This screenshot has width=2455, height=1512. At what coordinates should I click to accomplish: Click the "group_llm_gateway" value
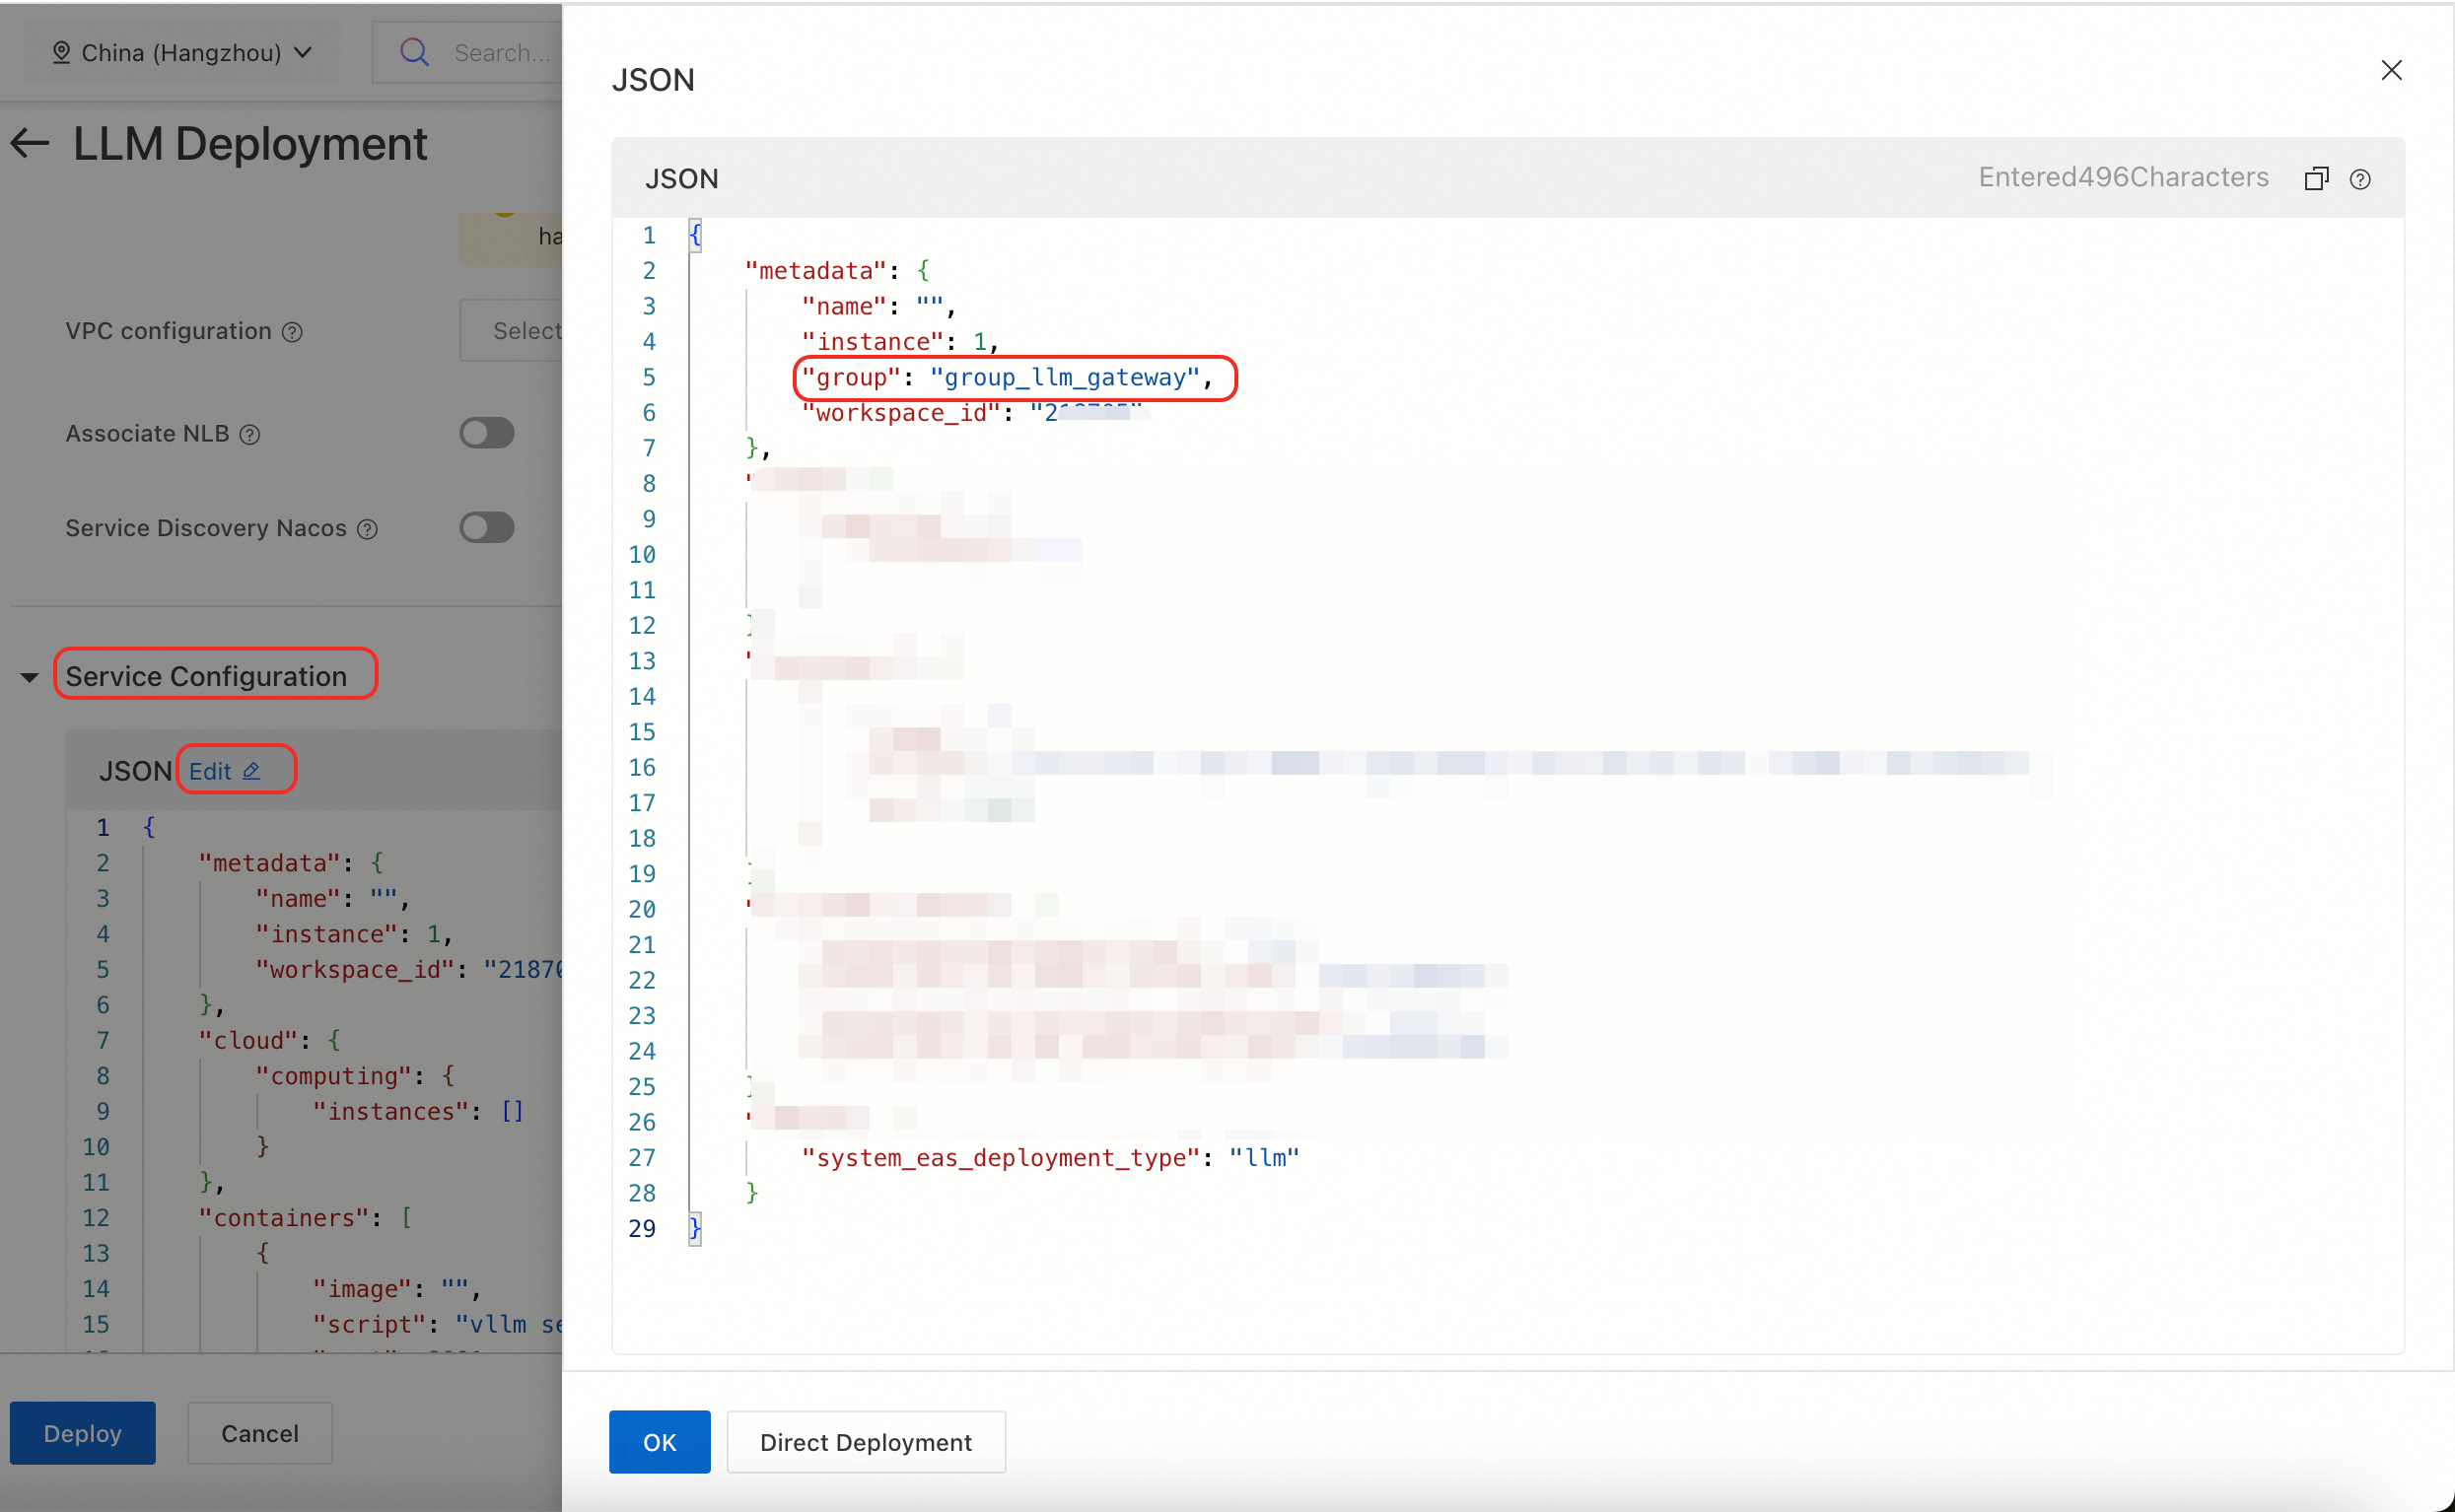tap(1064, 377)
